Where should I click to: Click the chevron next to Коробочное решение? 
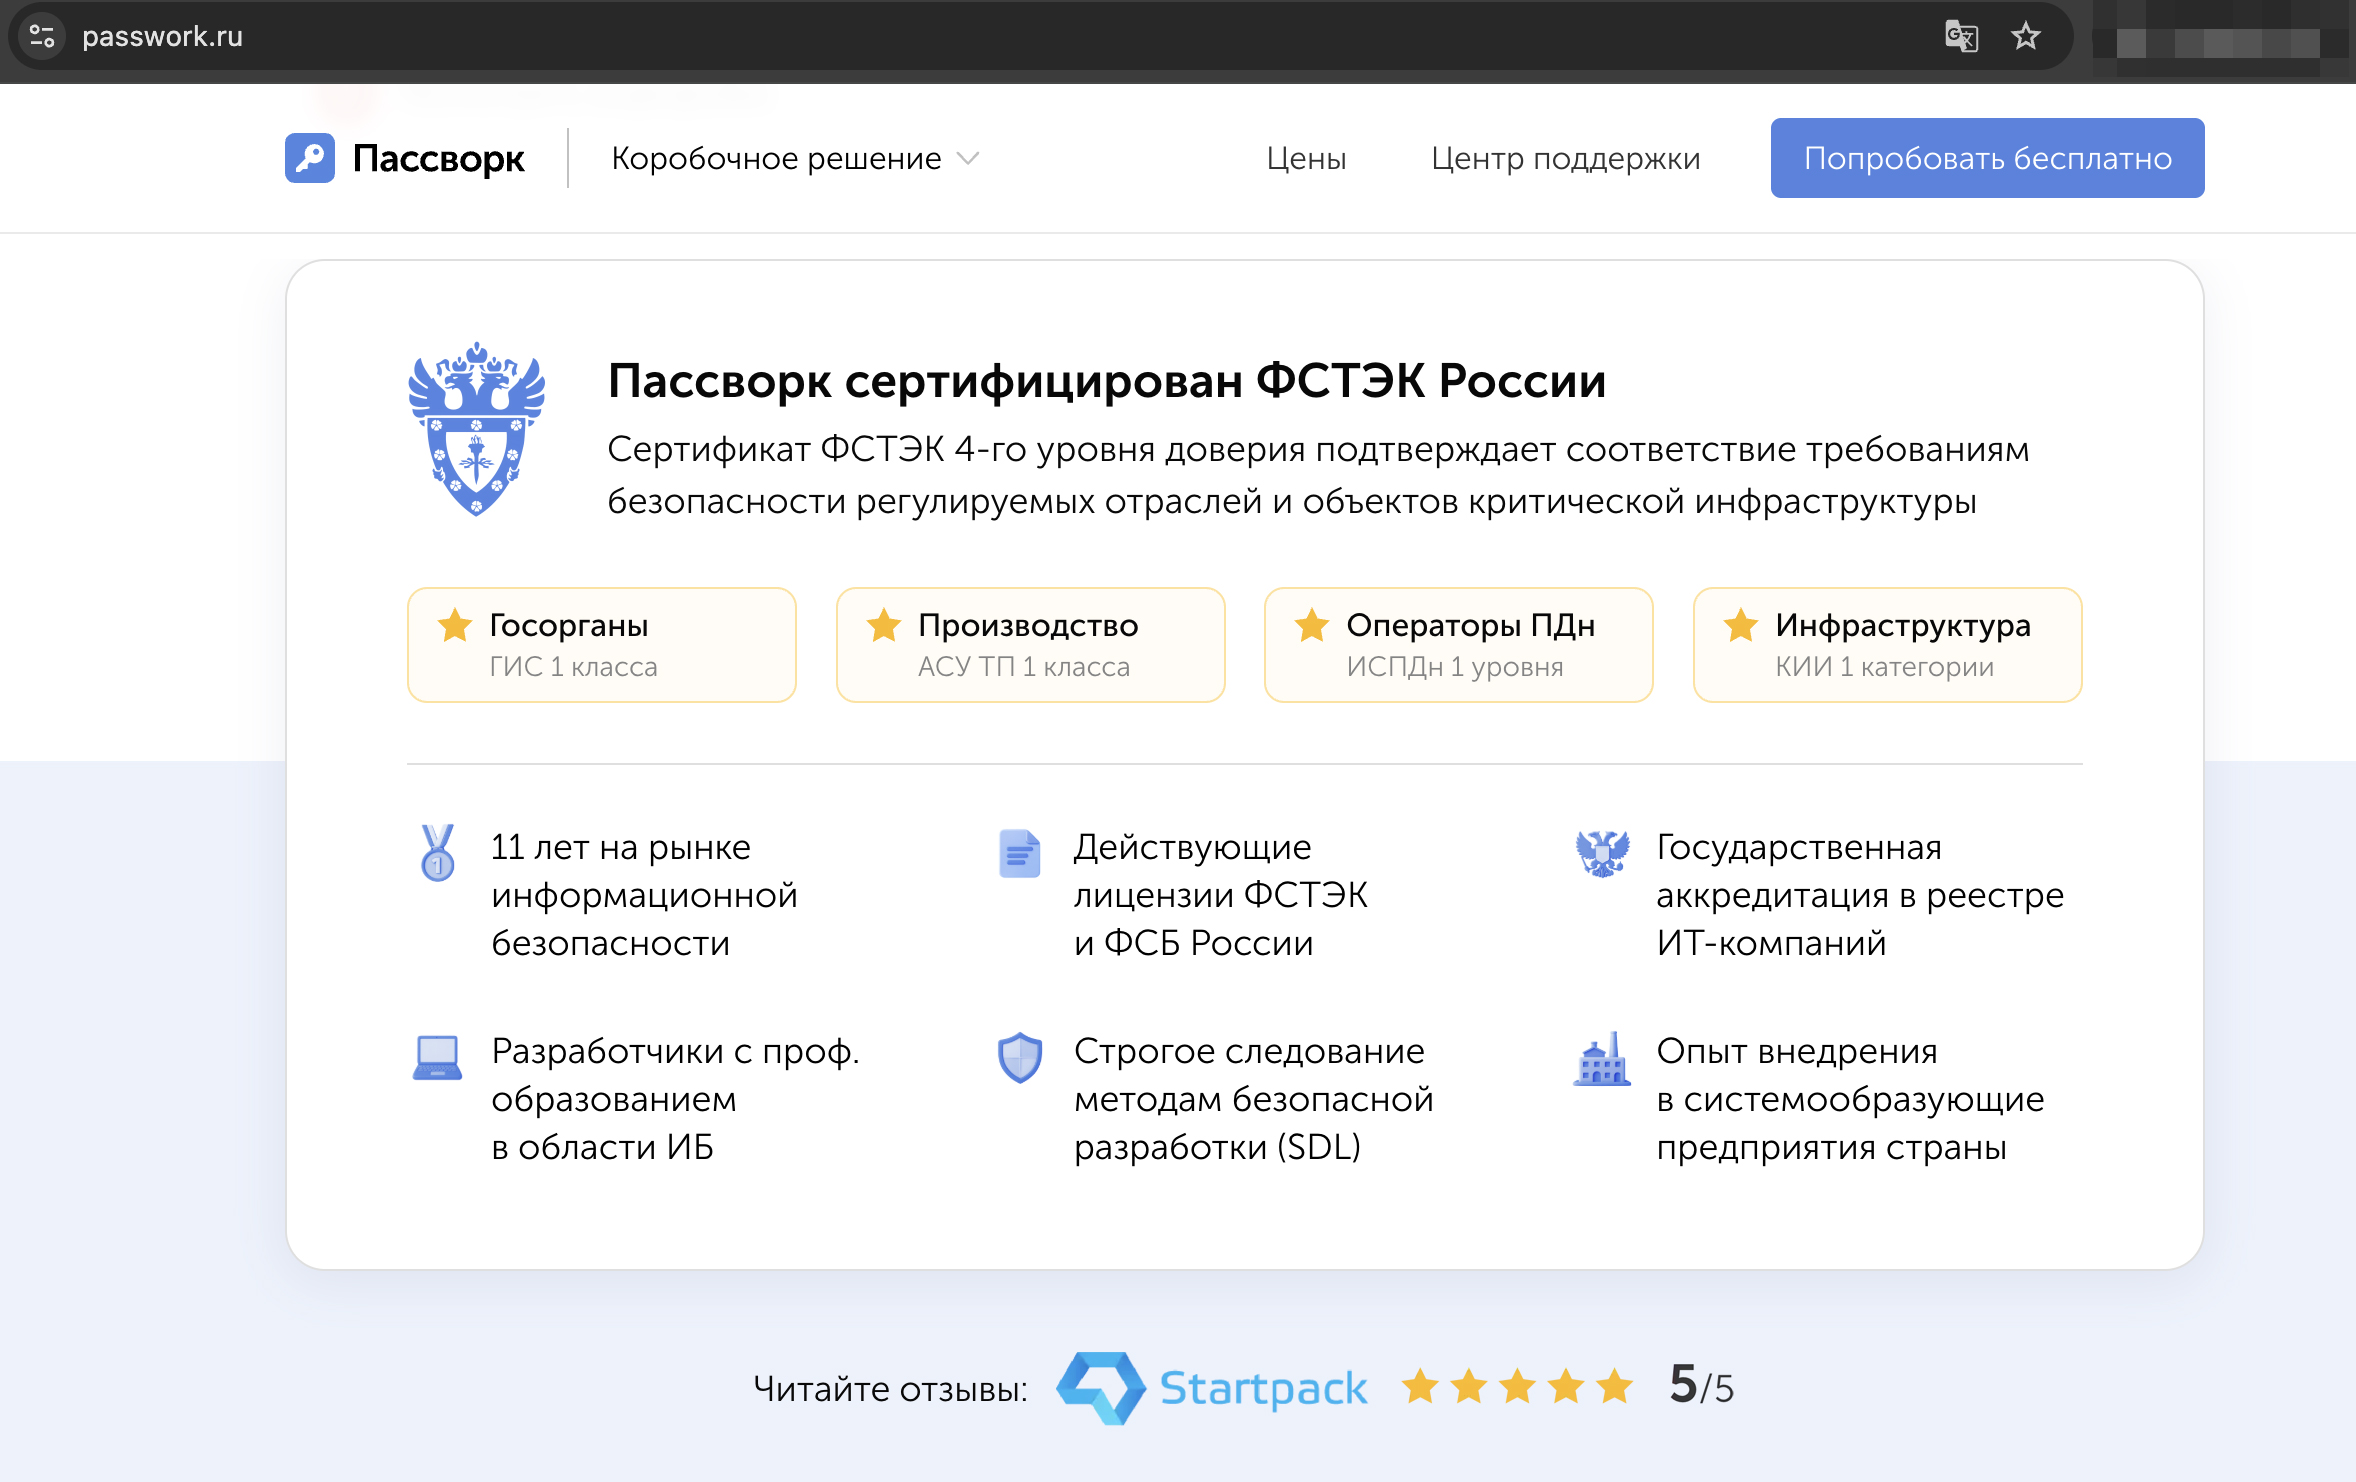(x=968, y=159)
